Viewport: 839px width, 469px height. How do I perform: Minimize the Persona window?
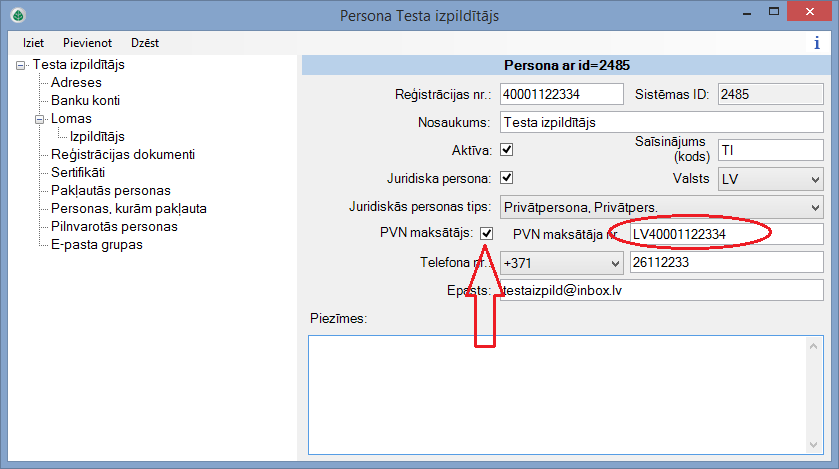point(747,12)
